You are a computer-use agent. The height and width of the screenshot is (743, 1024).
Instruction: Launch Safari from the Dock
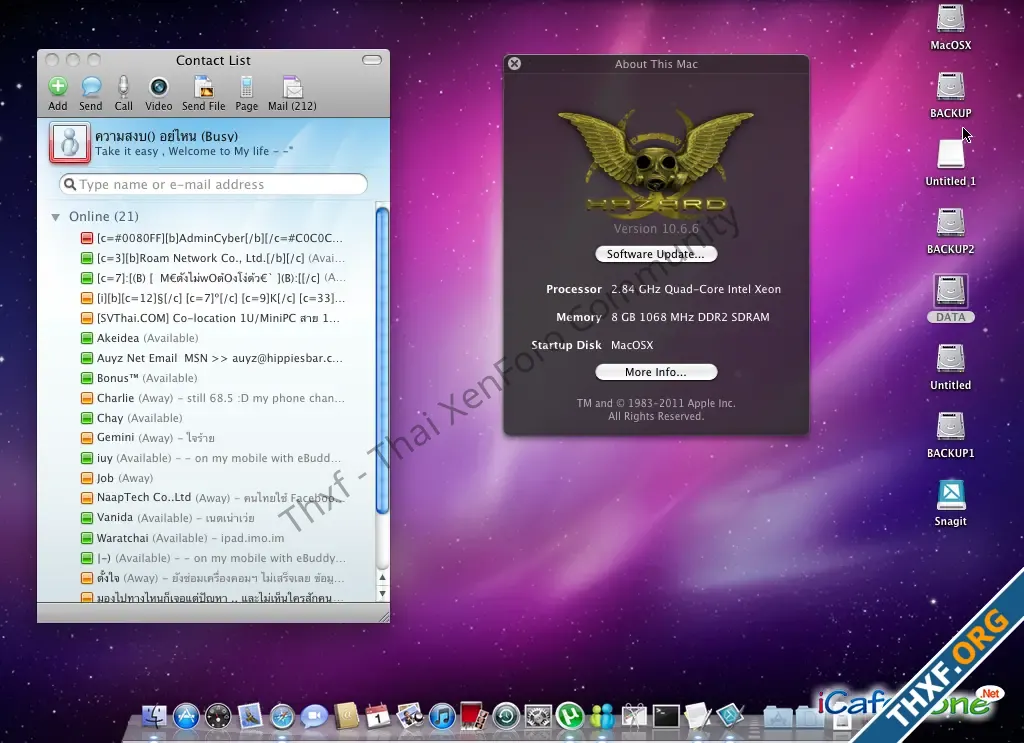(282, 716)
